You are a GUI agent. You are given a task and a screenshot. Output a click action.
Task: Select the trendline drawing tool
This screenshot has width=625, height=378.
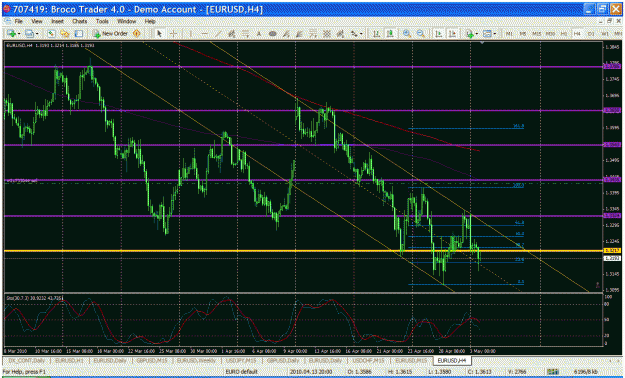click(218, 34)
